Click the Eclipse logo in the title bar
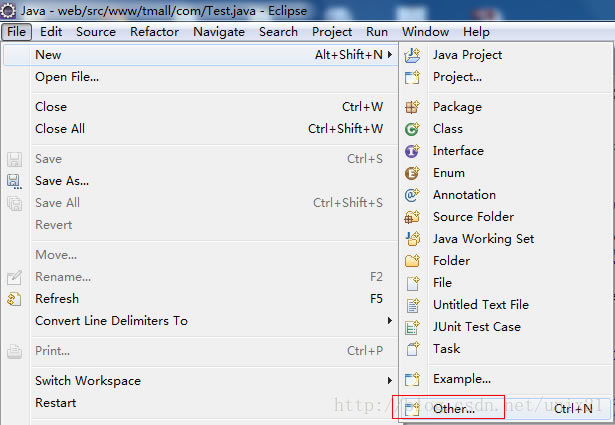The width and height of the screenshot is (615, 425). coord(8,10)
